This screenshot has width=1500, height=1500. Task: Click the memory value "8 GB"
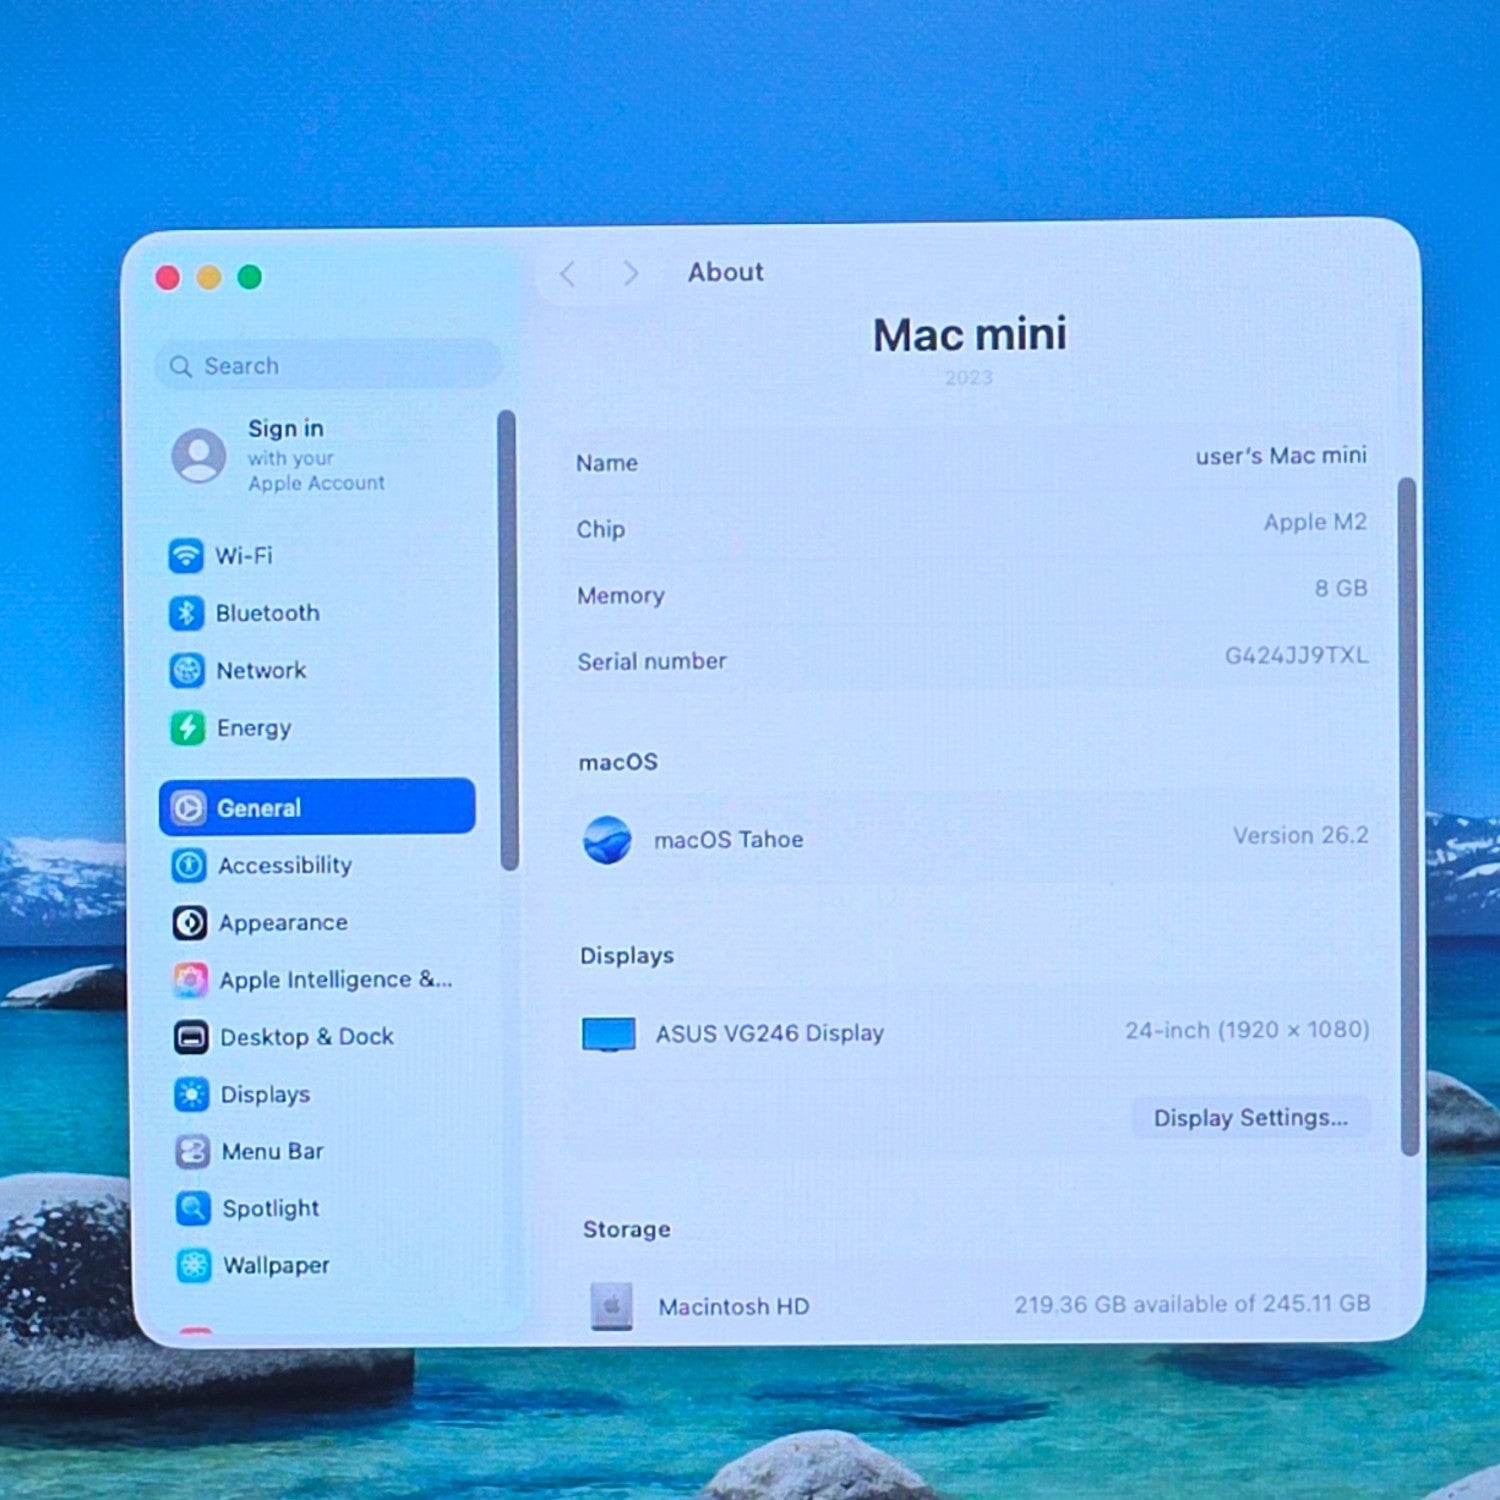(1341, 588)
